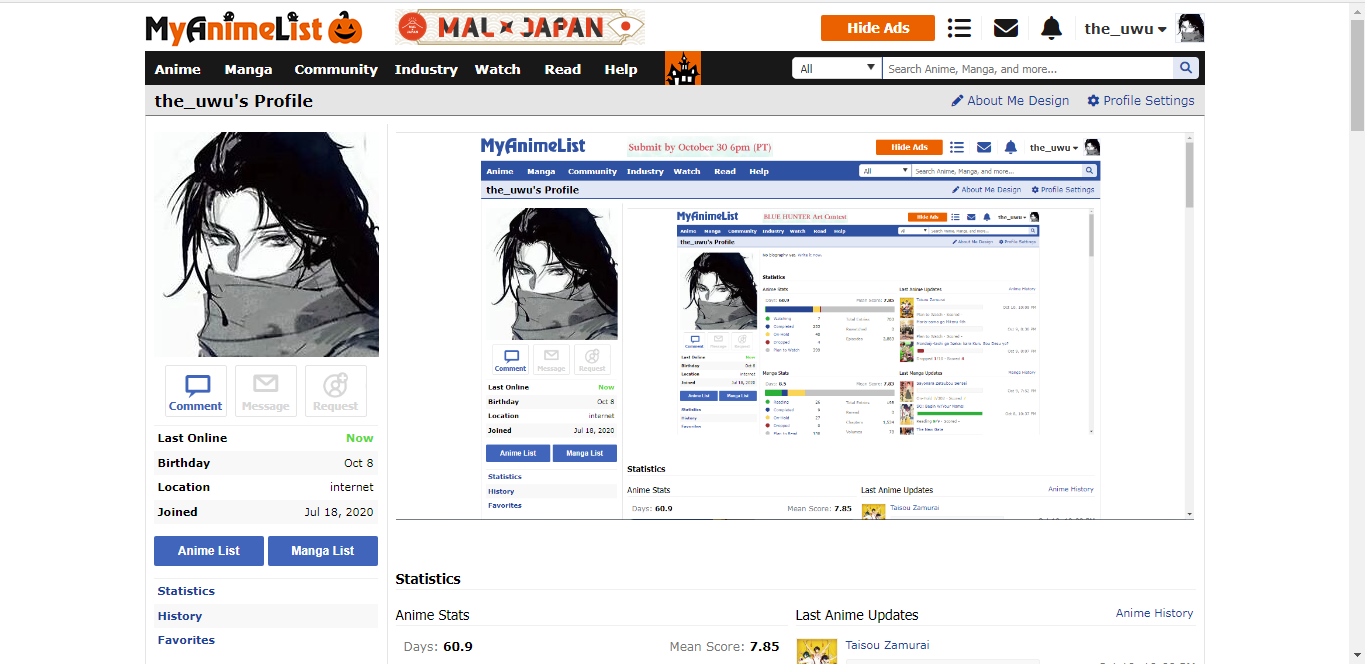This screenshot has width=1365, height=664.
Task: Click Anime List button in embedded blue page
Action: tap(518, 453)
